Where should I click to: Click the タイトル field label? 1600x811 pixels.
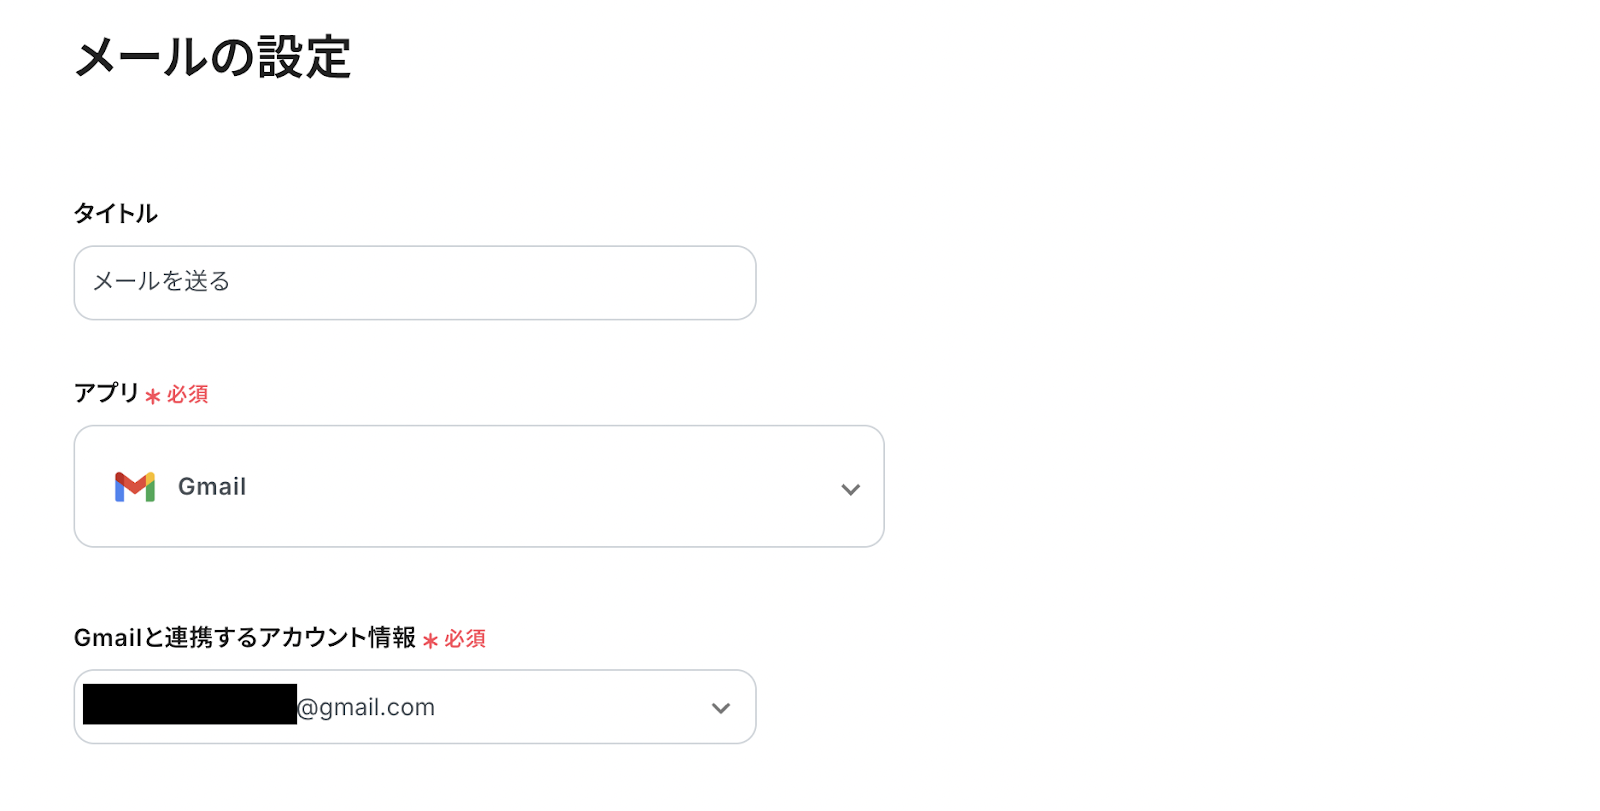(x=116, y=213)
